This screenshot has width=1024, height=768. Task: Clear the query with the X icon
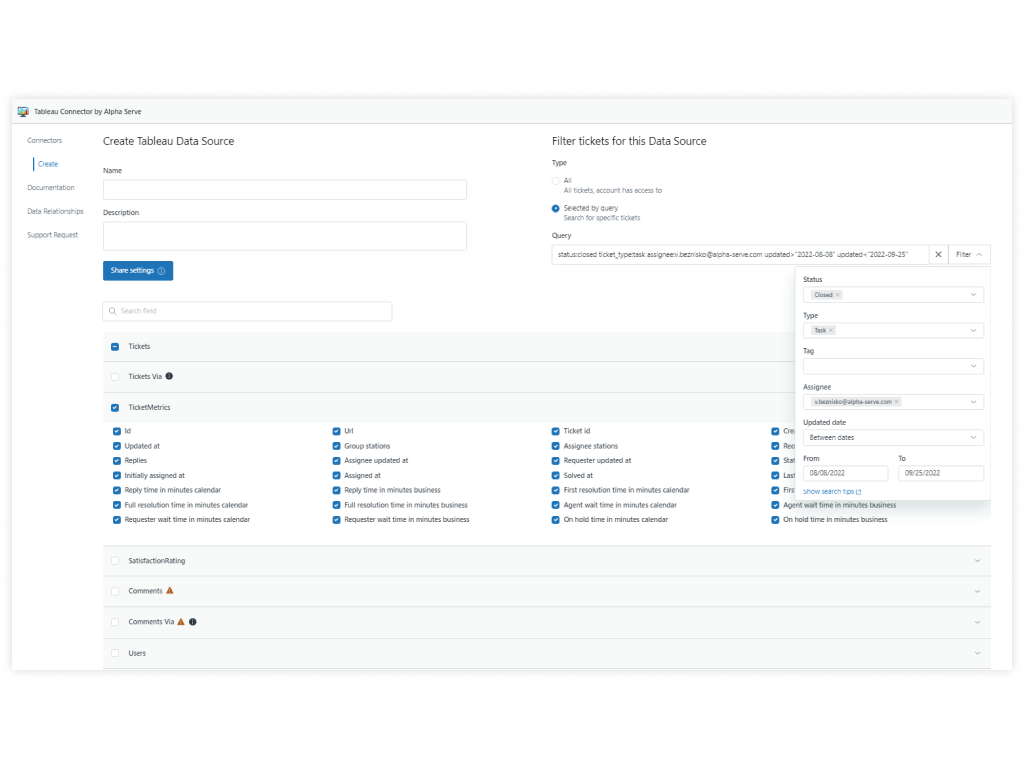(x=938, y=254)
